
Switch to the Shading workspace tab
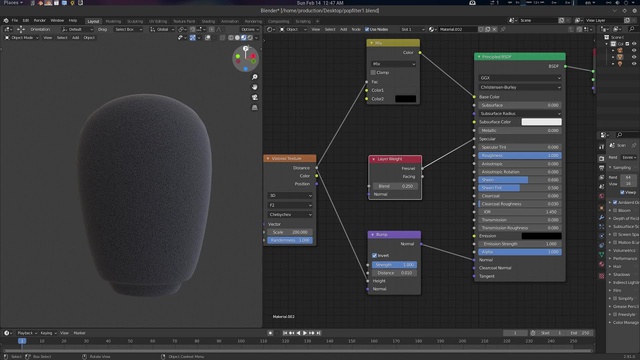tap(208, 21)
